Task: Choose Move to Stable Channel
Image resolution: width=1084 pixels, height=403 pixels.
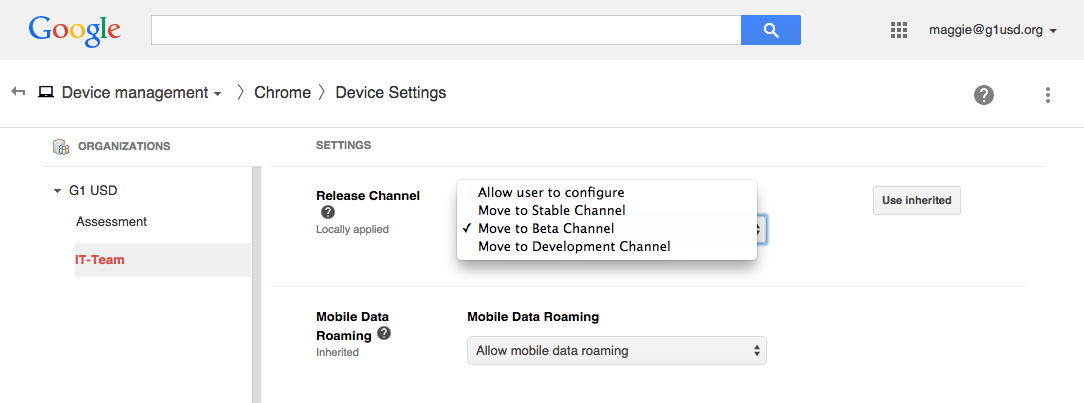Action: coord(551,210)
